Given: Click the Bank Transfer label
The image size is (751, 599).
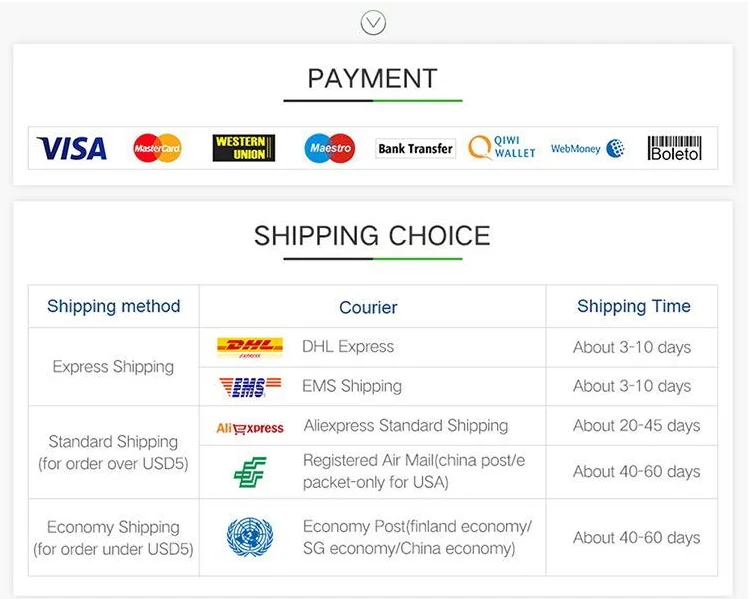Looking at the screenshot, I should tap(415, 149).
